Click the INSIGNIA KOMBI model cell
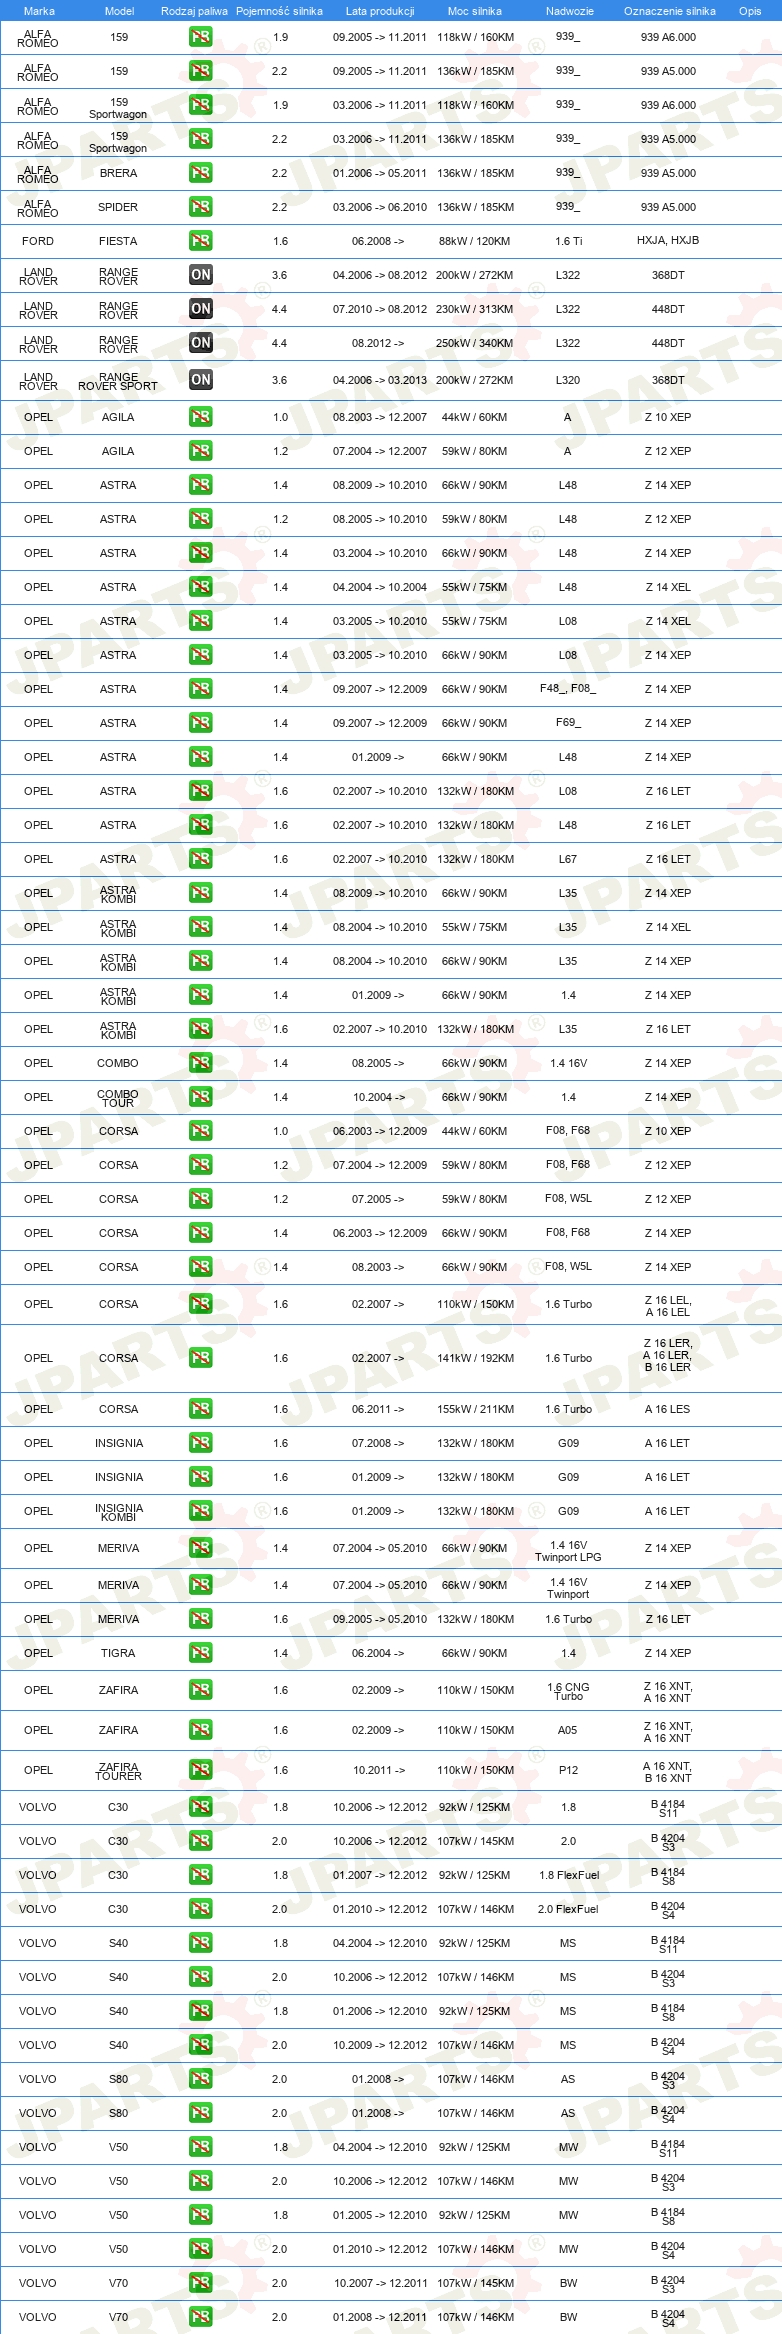Screen dimensions: 782x2334 (118, 1512)
